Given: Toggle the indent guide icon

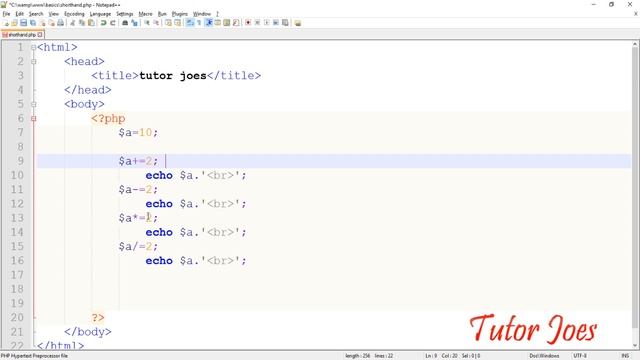Looking at the screenshot, I should 209,23.
